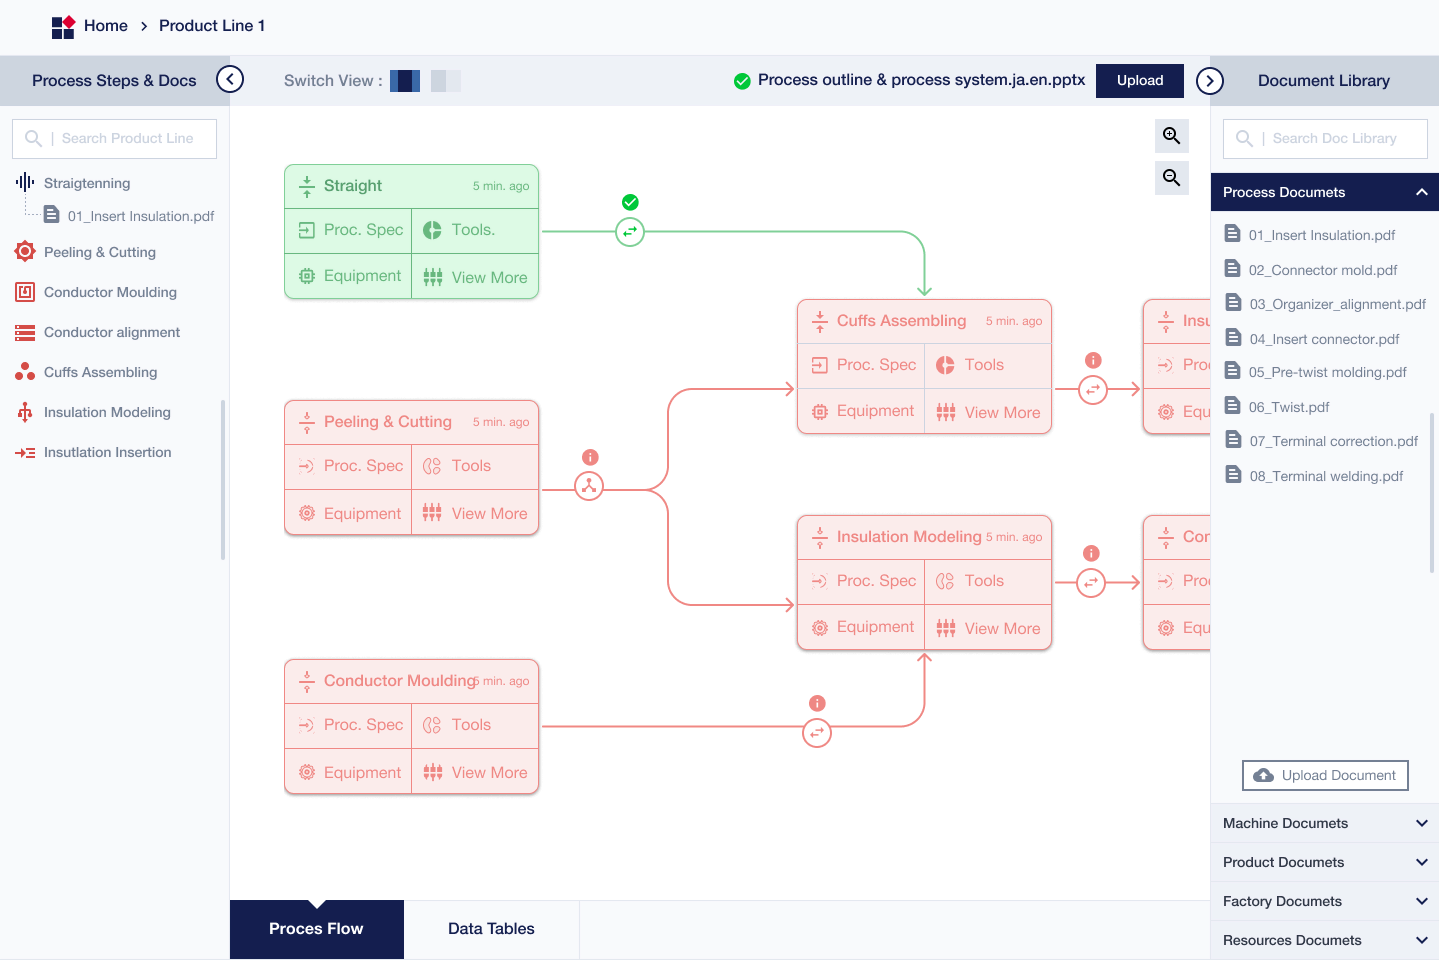Go to Home breadcrumb
The image size is (1439, 960).
(106, 26)
